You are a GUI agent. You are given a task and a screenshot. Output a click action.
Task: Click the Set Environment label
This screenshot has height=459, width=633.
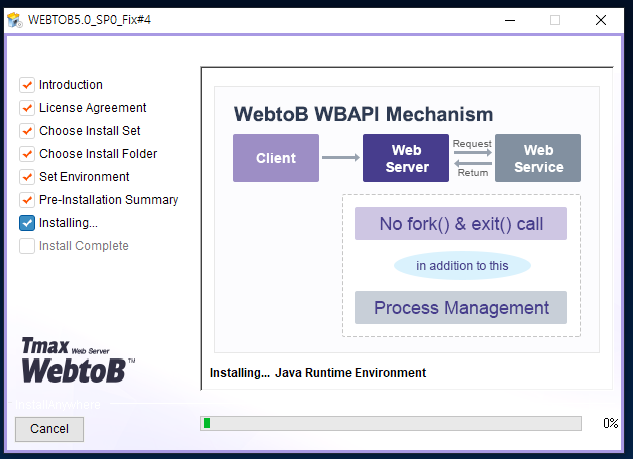tap(84, 177)
